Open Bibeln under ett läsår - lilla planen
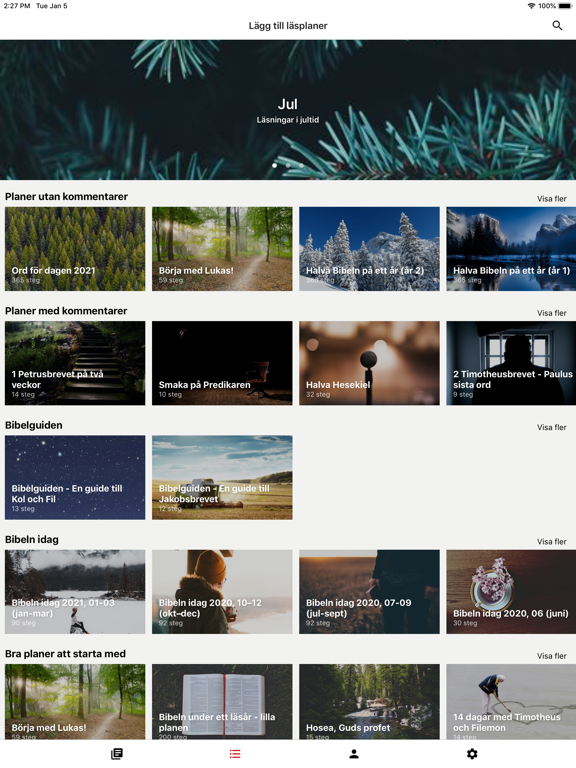 point(222,701)
